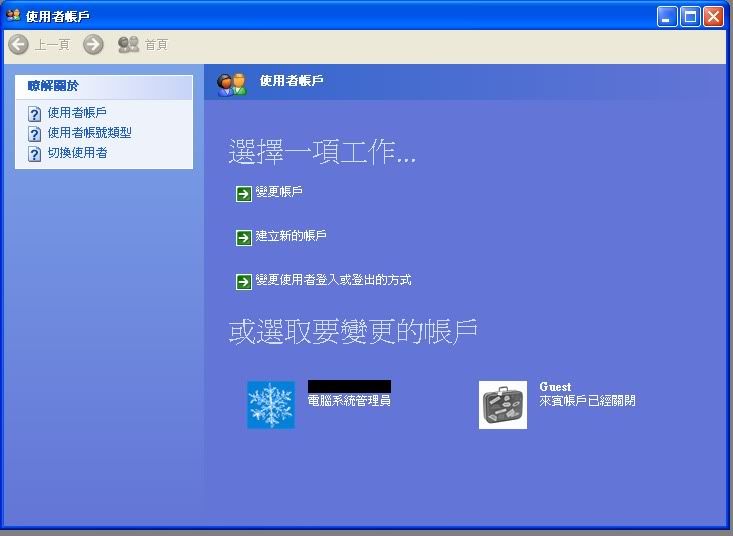Viewport: 733px width, 536px height.
Task: Click green arrow icon beside 建立新的帳戶
Action: click(244, 238)
